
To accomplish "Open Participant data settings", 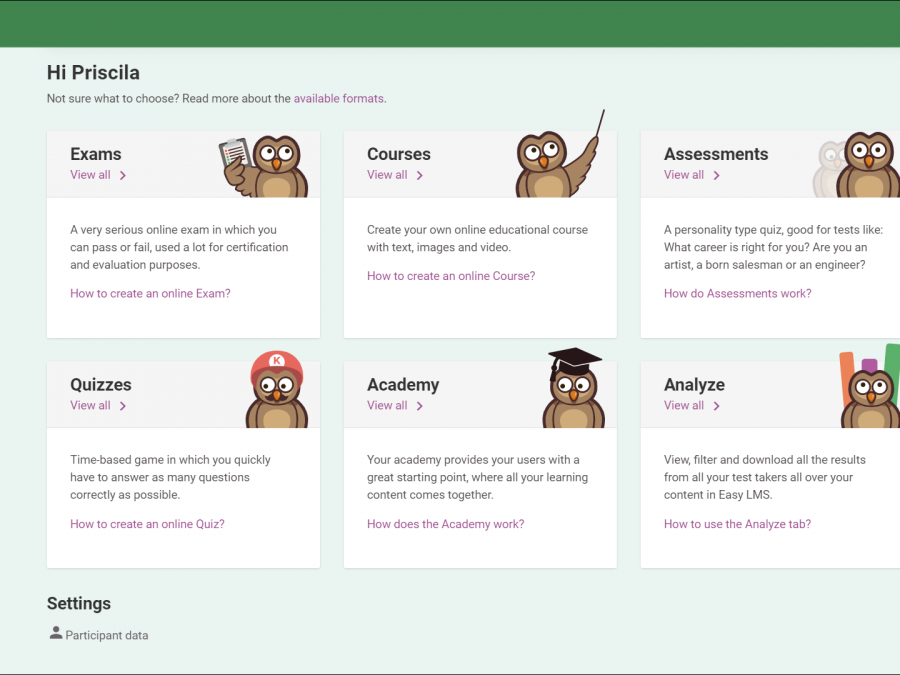I will pyautogui.click(x=107, y=635).
